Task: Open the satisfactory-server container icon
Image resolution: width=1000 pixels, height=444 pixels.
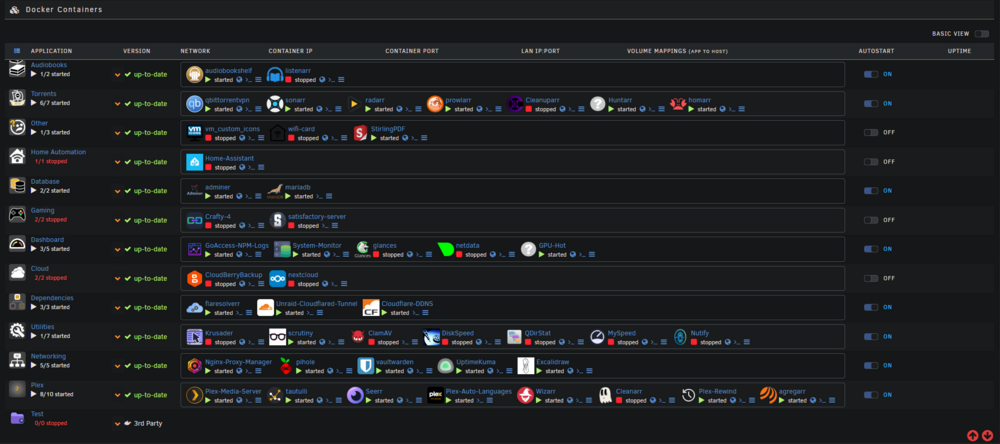Action: click(277, 220)
